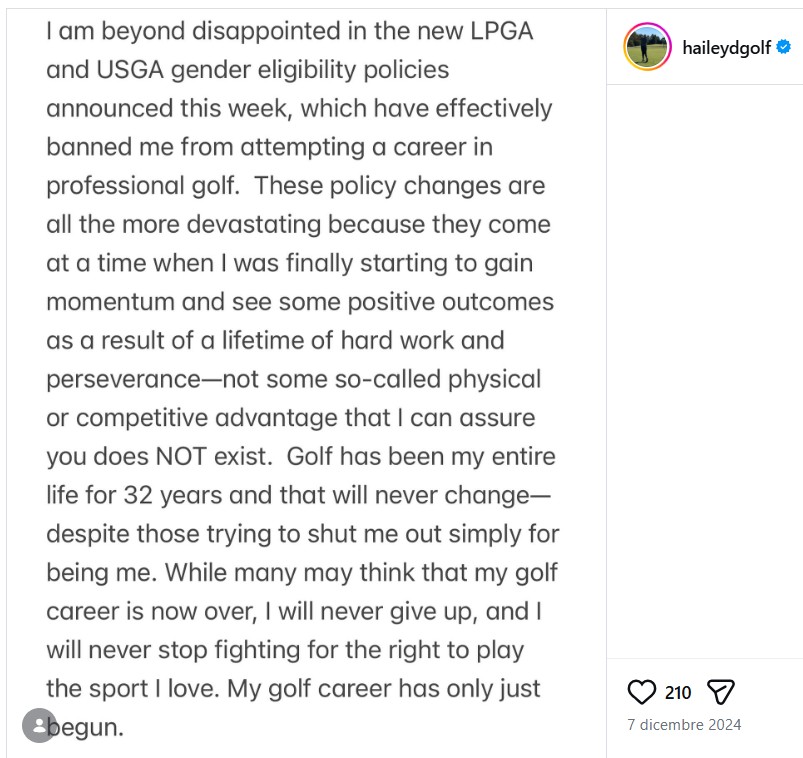This screenshot has width=803, height=758.
Task: Show tagged people on the photo
Action: coord(39,726)
